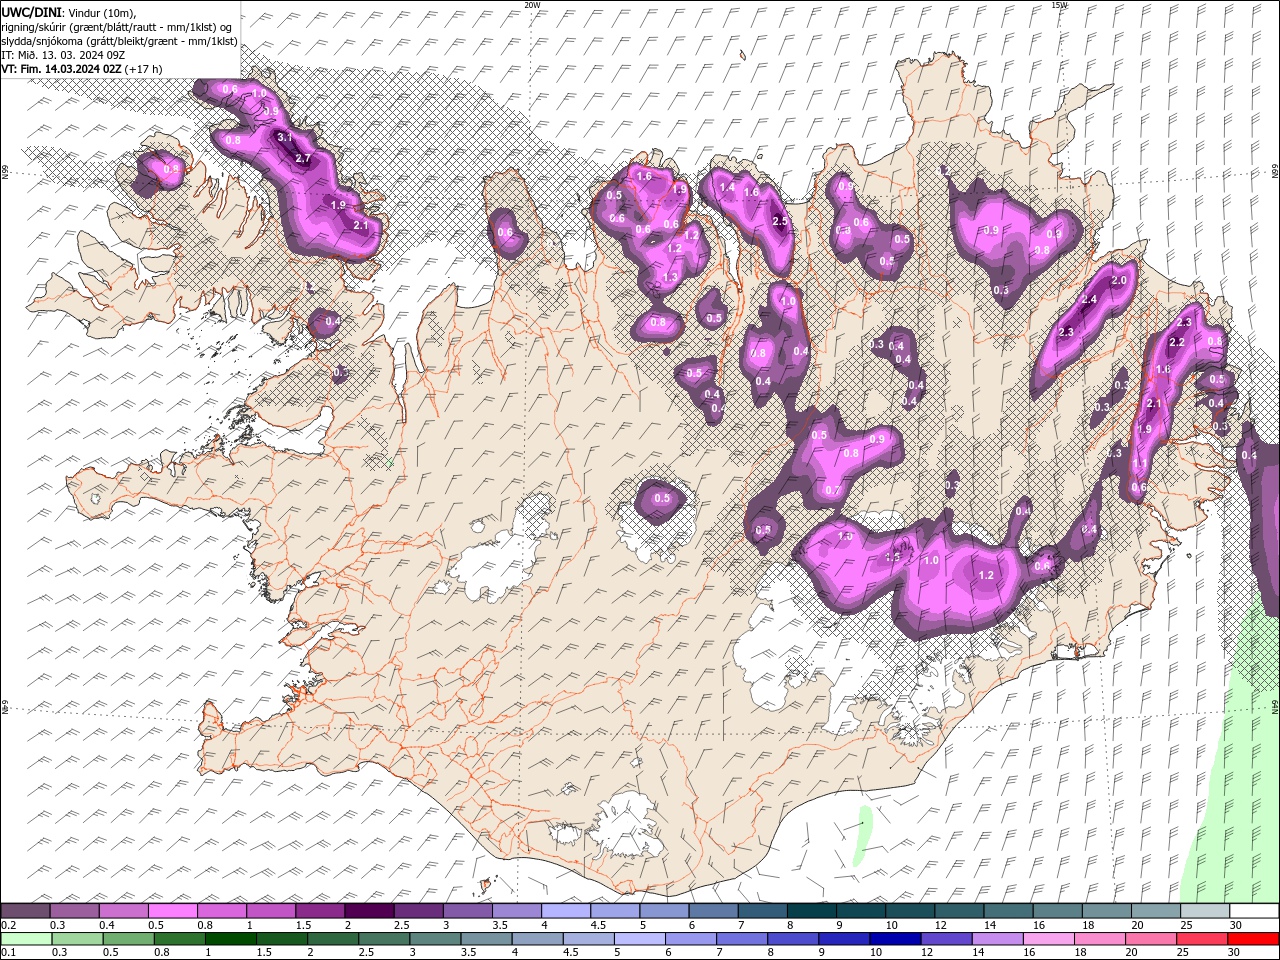This screenshot has height=960, width=1280.
Task: Click bottom legend swatch between 2 and 2.5
Action: [x=332, y=939]
